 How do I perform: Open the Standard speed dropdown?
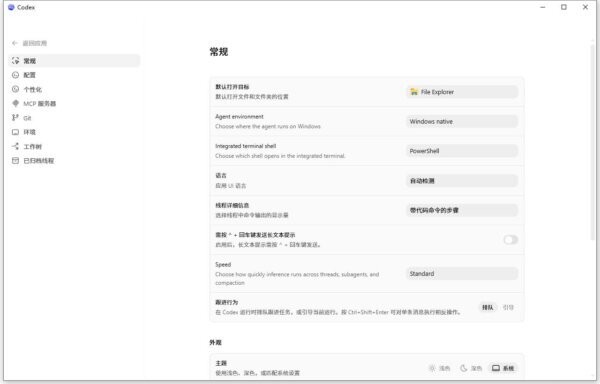pos(462,273)
